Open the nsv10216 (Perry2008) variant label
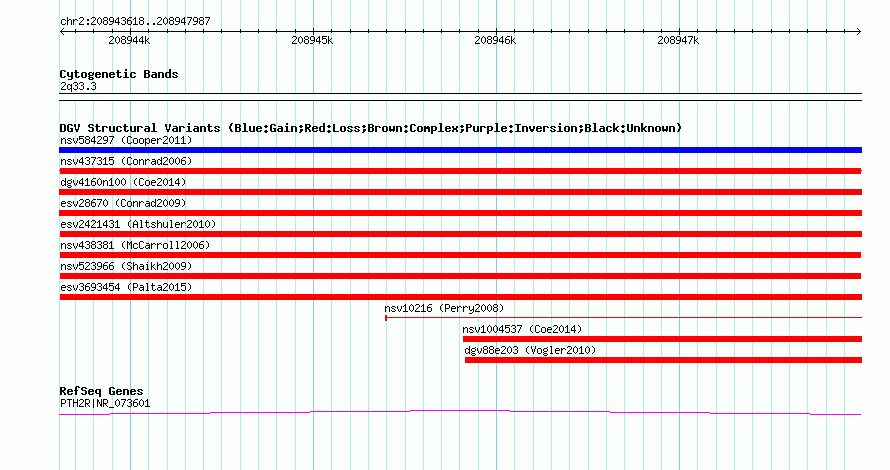 click(444, 308)
